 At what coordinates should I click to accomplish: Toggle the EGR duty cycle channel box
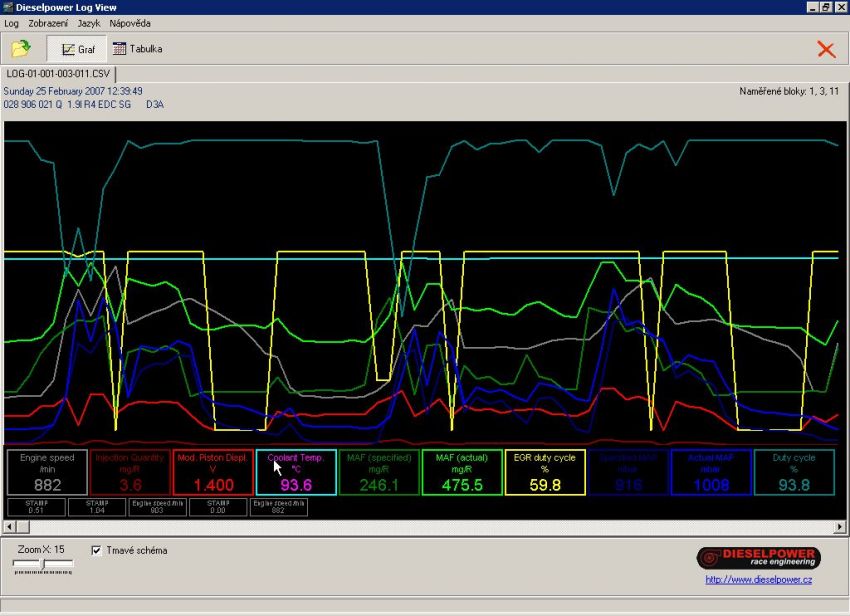(x=547, y=472)
